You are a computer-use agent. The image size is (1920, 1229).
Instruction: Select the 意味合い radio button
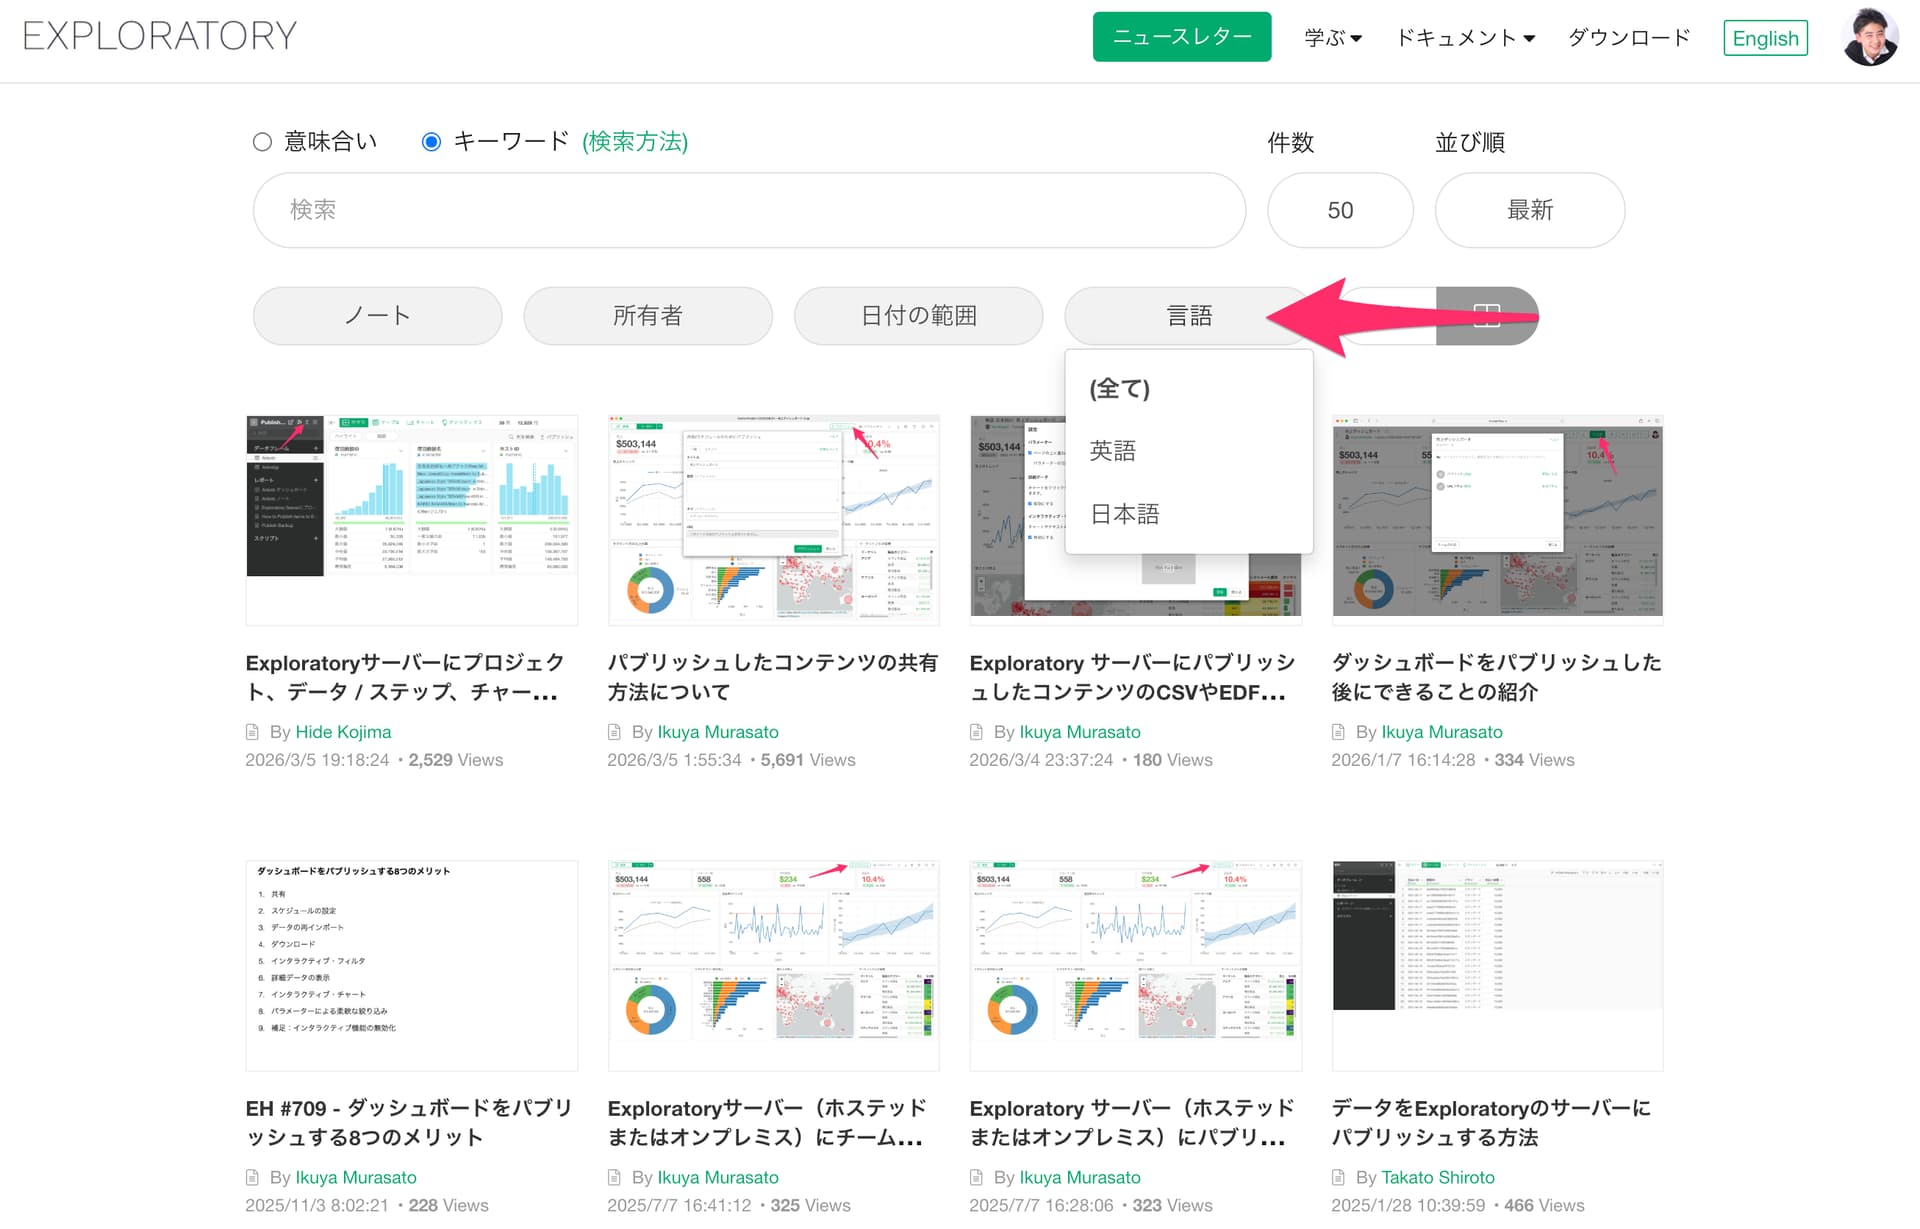point(262,142)
